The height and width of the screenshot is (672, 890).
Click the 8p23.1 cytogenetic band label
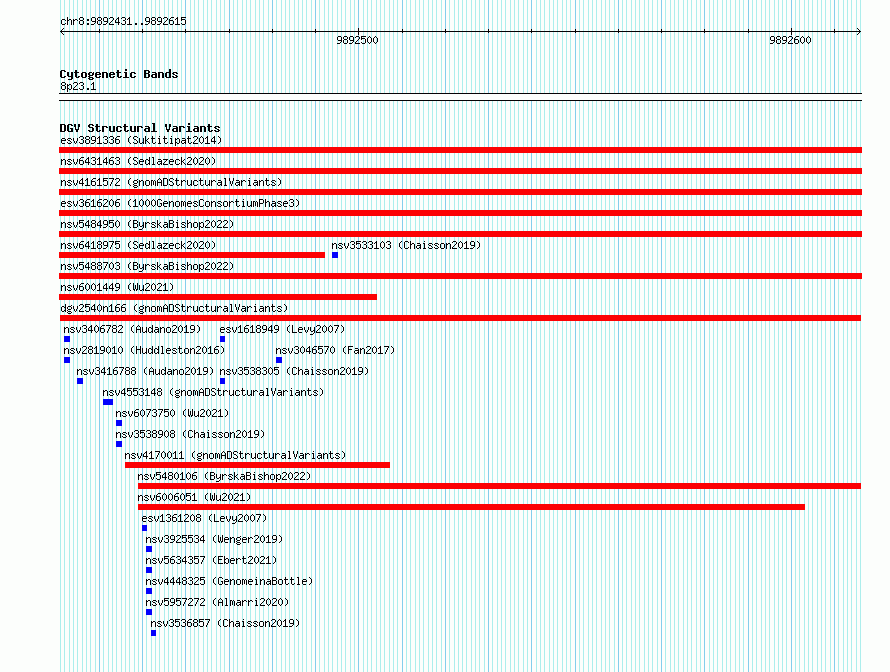(78, 86)
